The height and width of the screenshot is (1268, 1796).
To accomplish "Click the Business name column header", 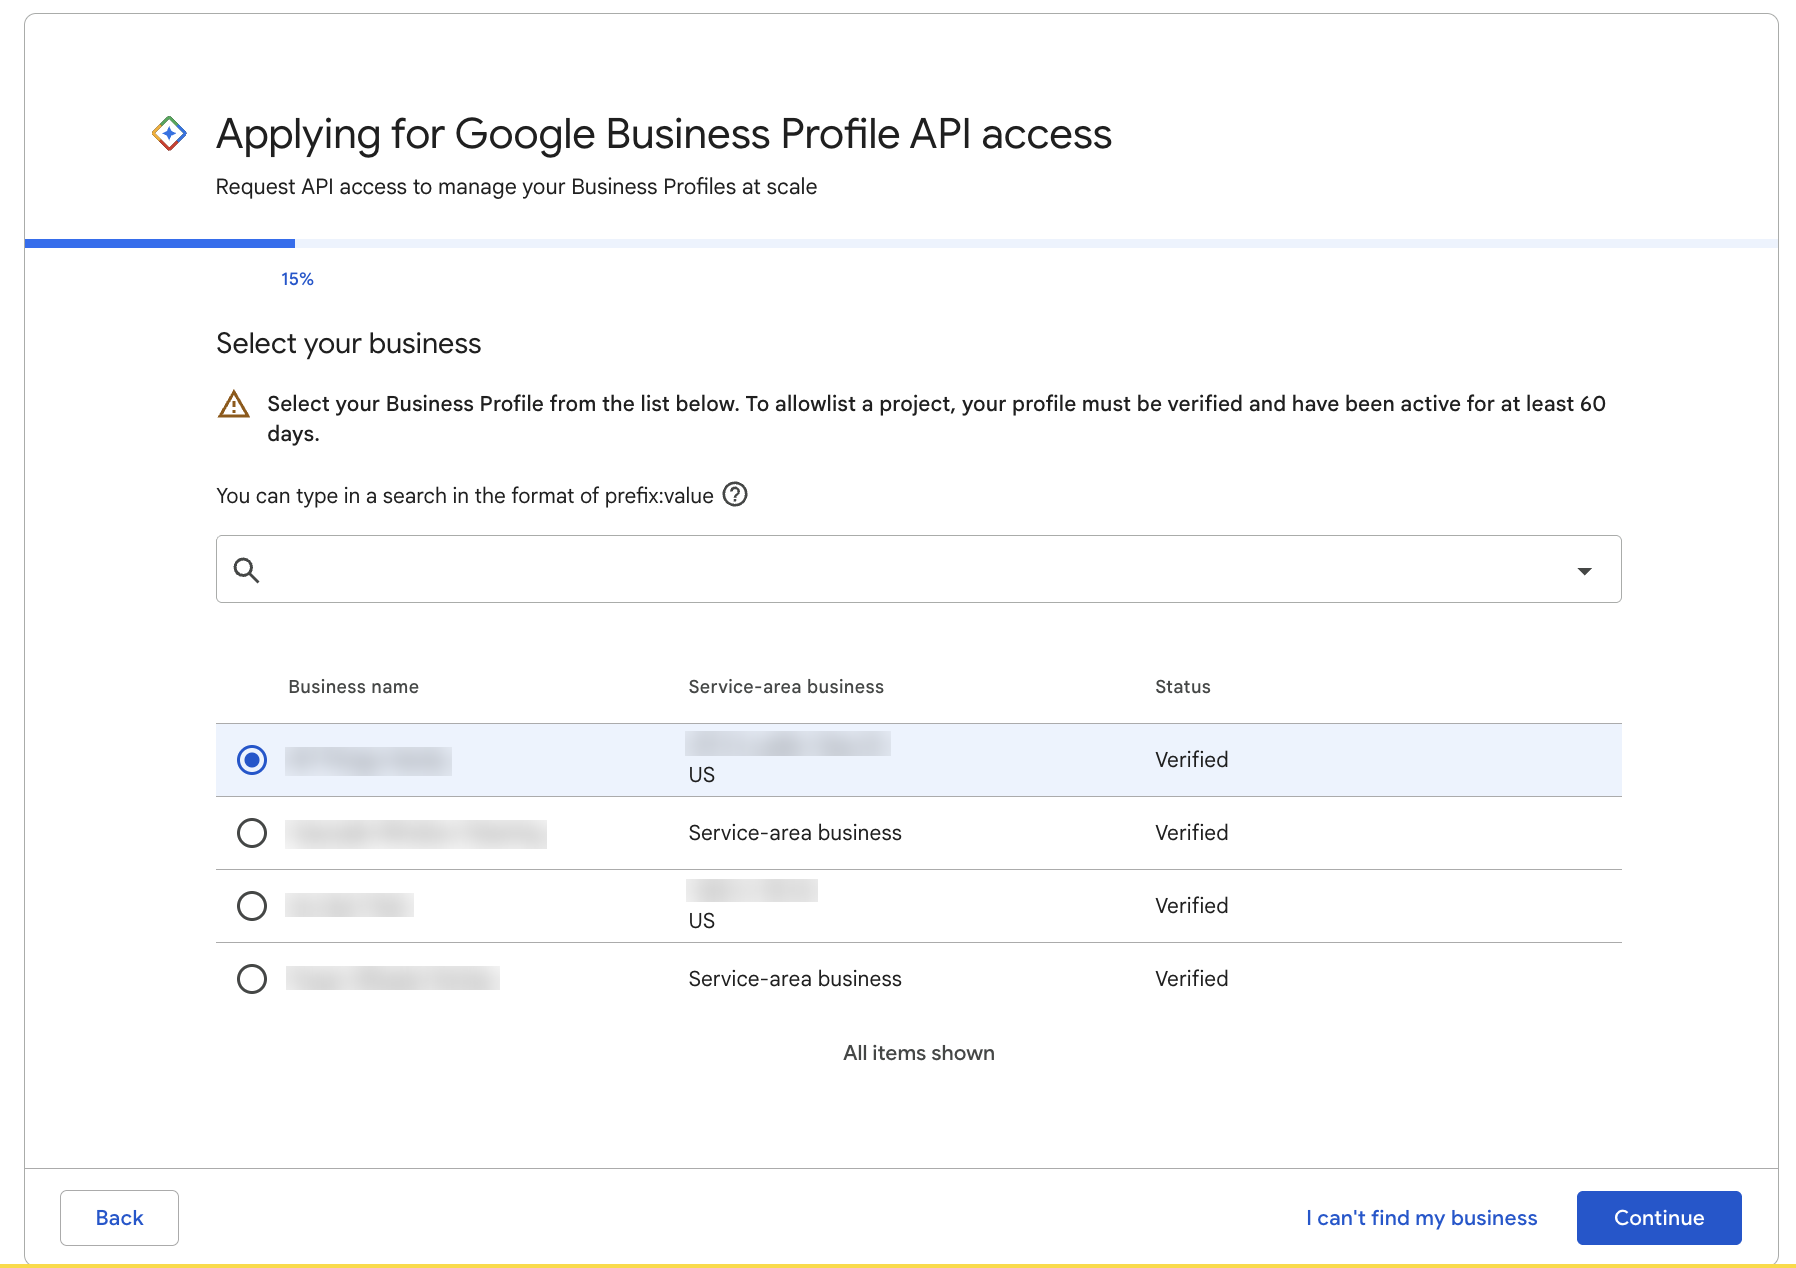I will click(x=352, y=686).
